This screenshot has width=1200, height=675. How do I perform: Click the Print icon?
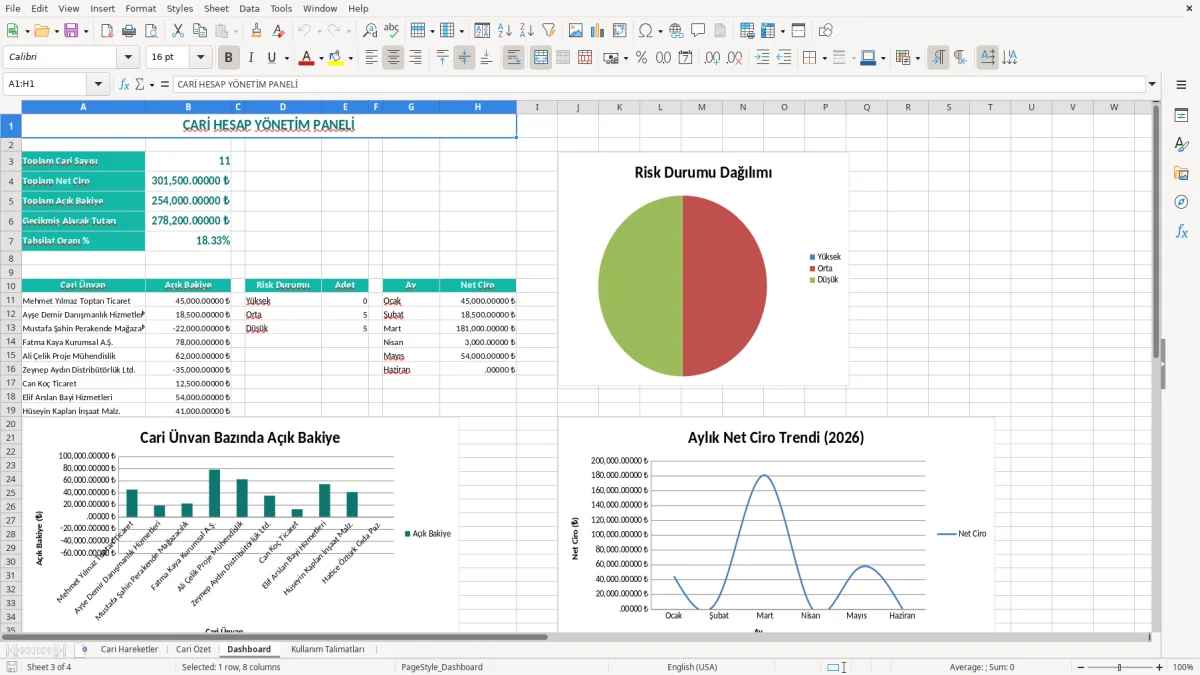[130, 31]
